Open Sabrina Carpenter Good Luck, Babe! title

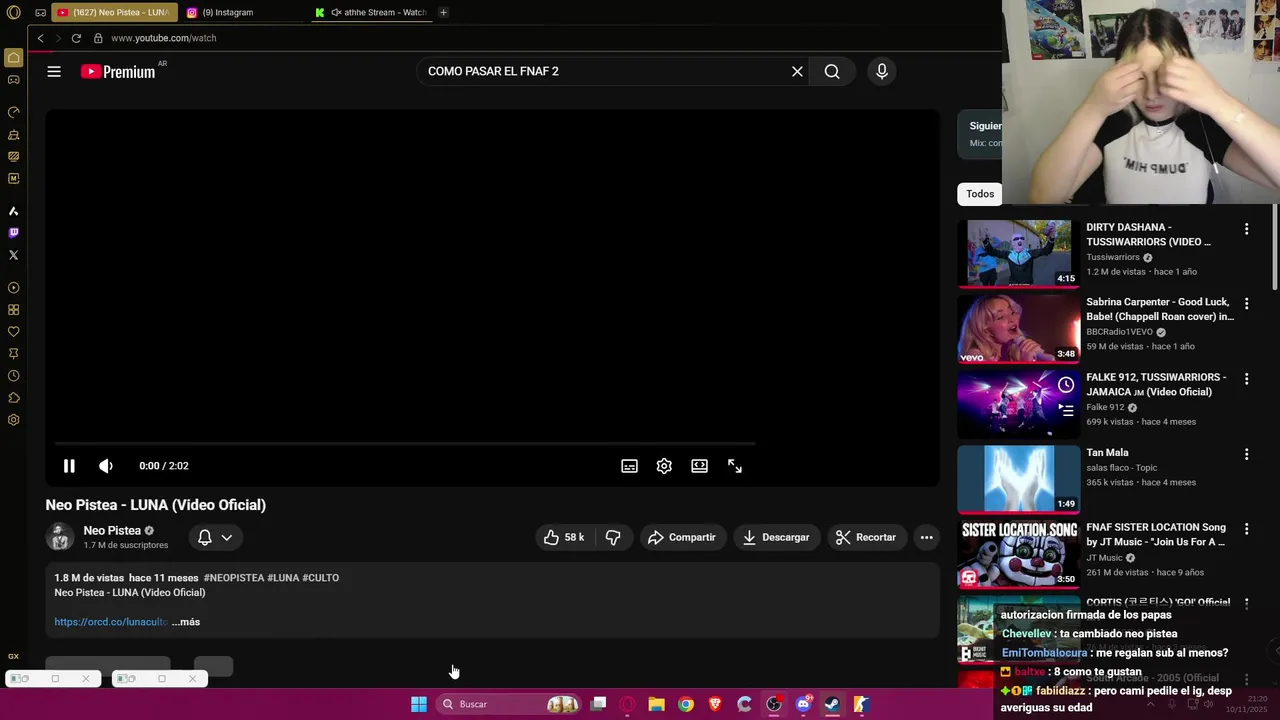[x=1160, y=309]
